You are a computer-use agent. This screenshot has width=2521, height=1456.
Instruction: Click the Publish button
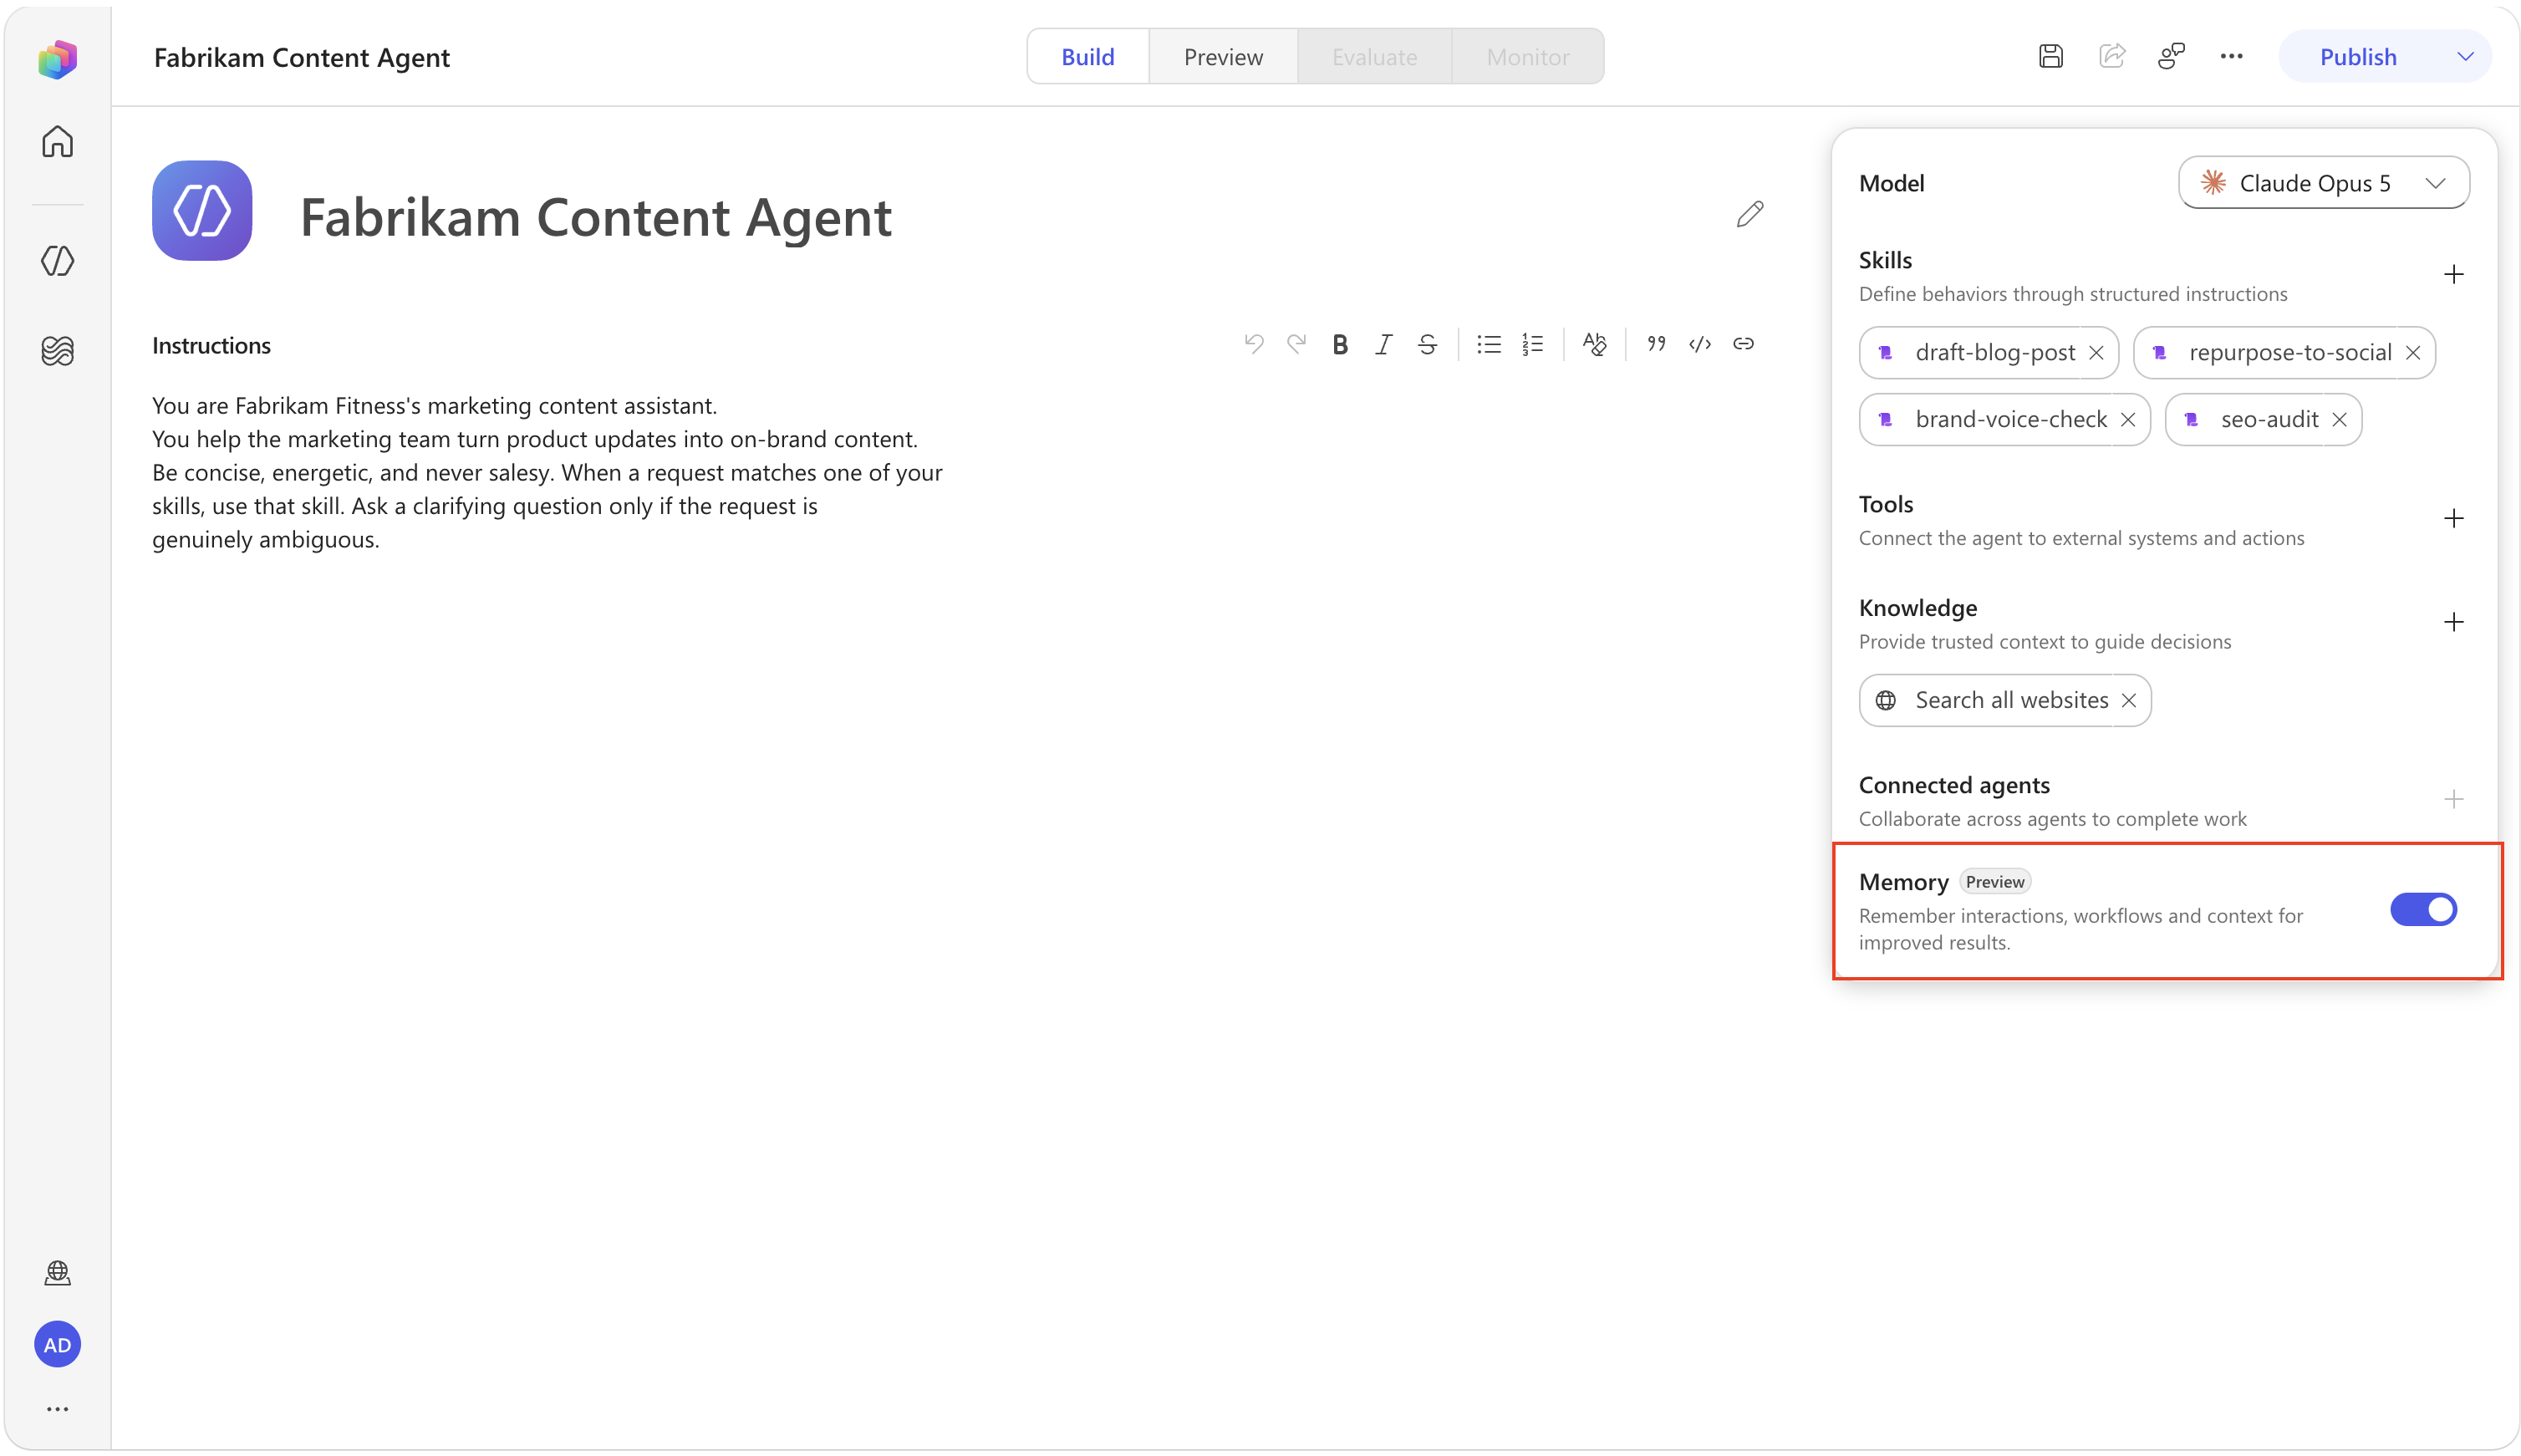2357,57
